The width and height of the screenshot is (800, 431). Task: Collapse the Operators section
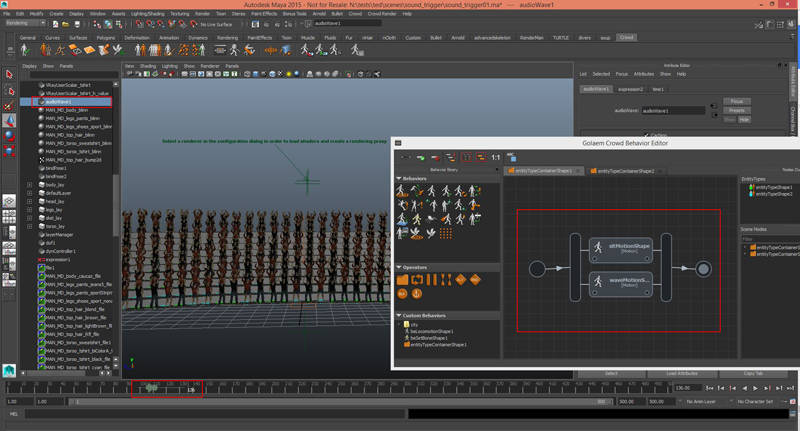click(x=399, y=268)
